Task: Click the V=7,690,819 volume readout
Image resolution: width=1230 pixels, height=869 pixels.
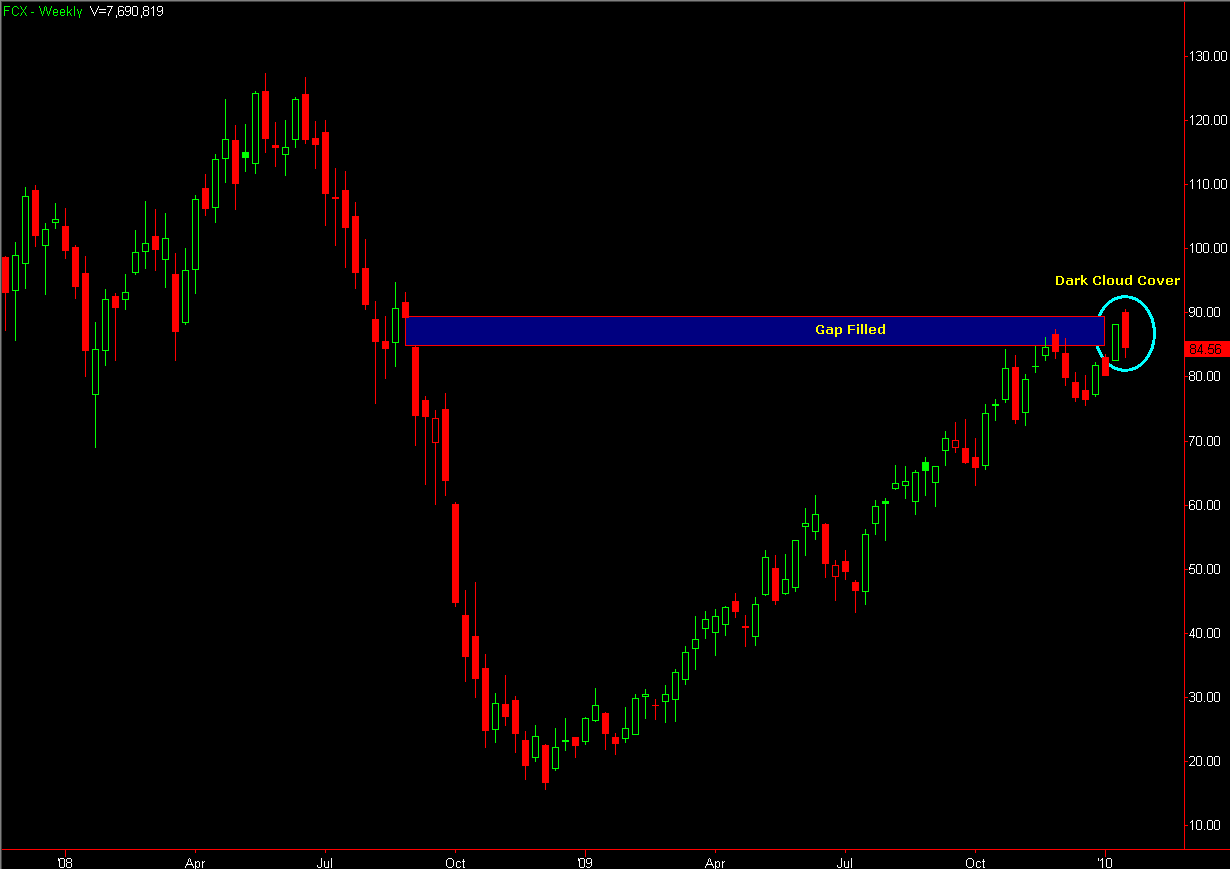Action: (x=128, y=12)
